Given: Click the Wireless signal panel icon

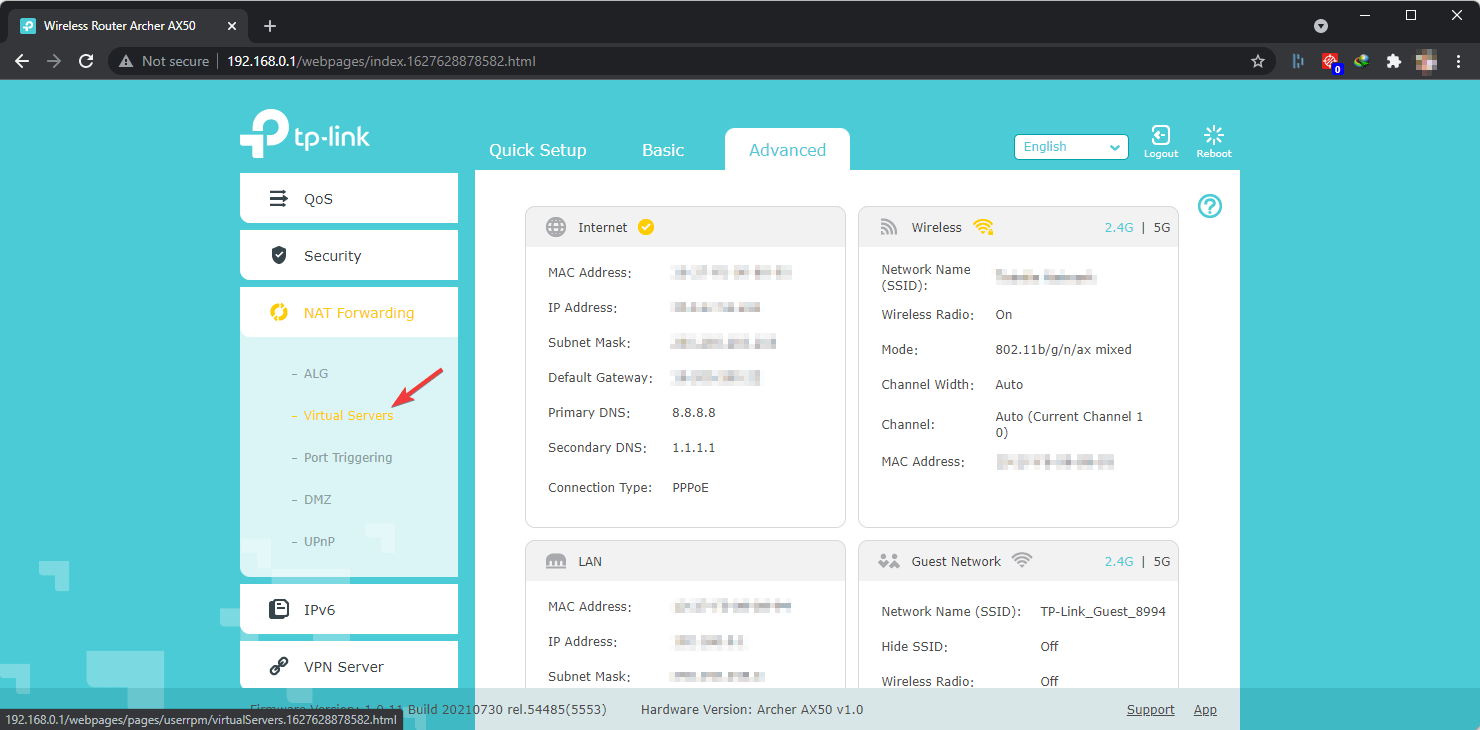Looking at the screenshot, I should pos(889,227).
